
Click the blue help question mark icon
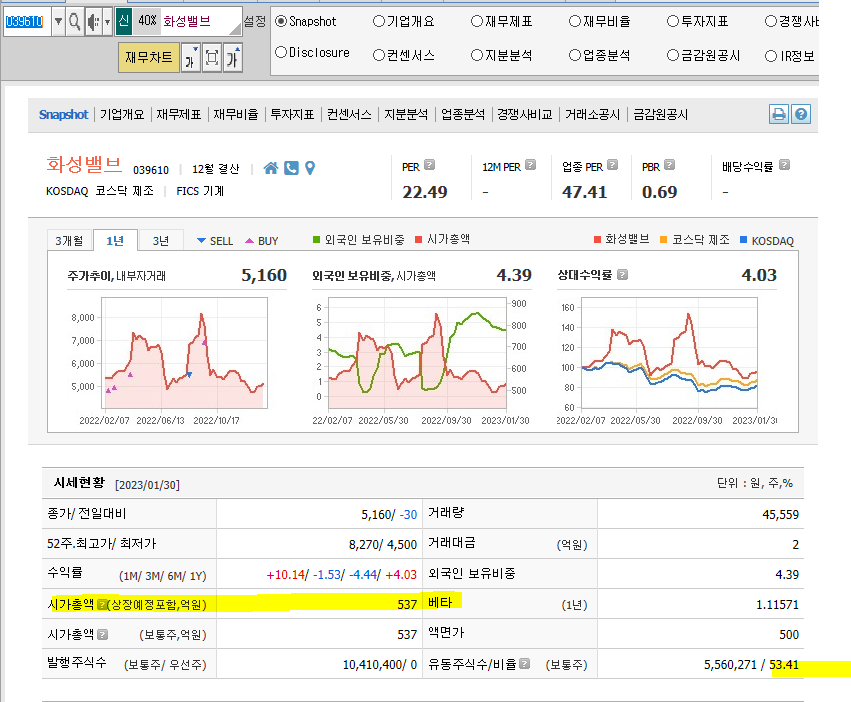coord(801,115)
